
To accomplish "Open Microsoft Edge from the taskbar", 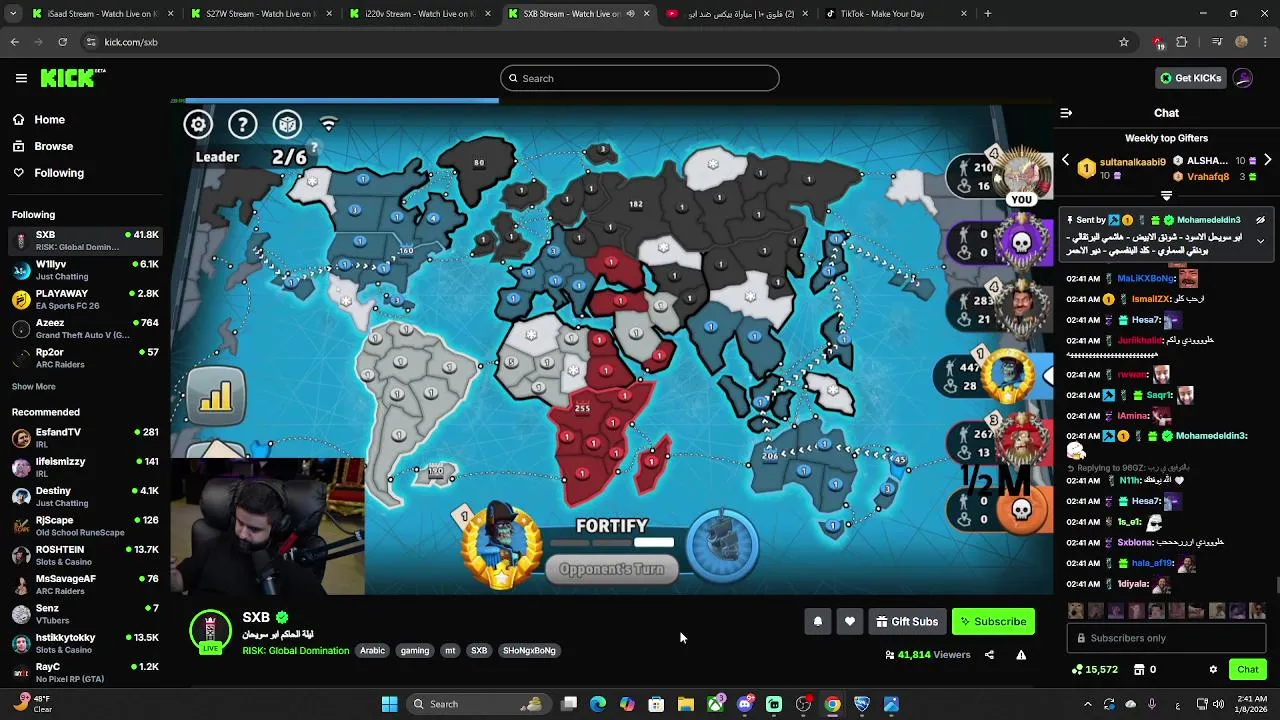I will coord(598,704).
